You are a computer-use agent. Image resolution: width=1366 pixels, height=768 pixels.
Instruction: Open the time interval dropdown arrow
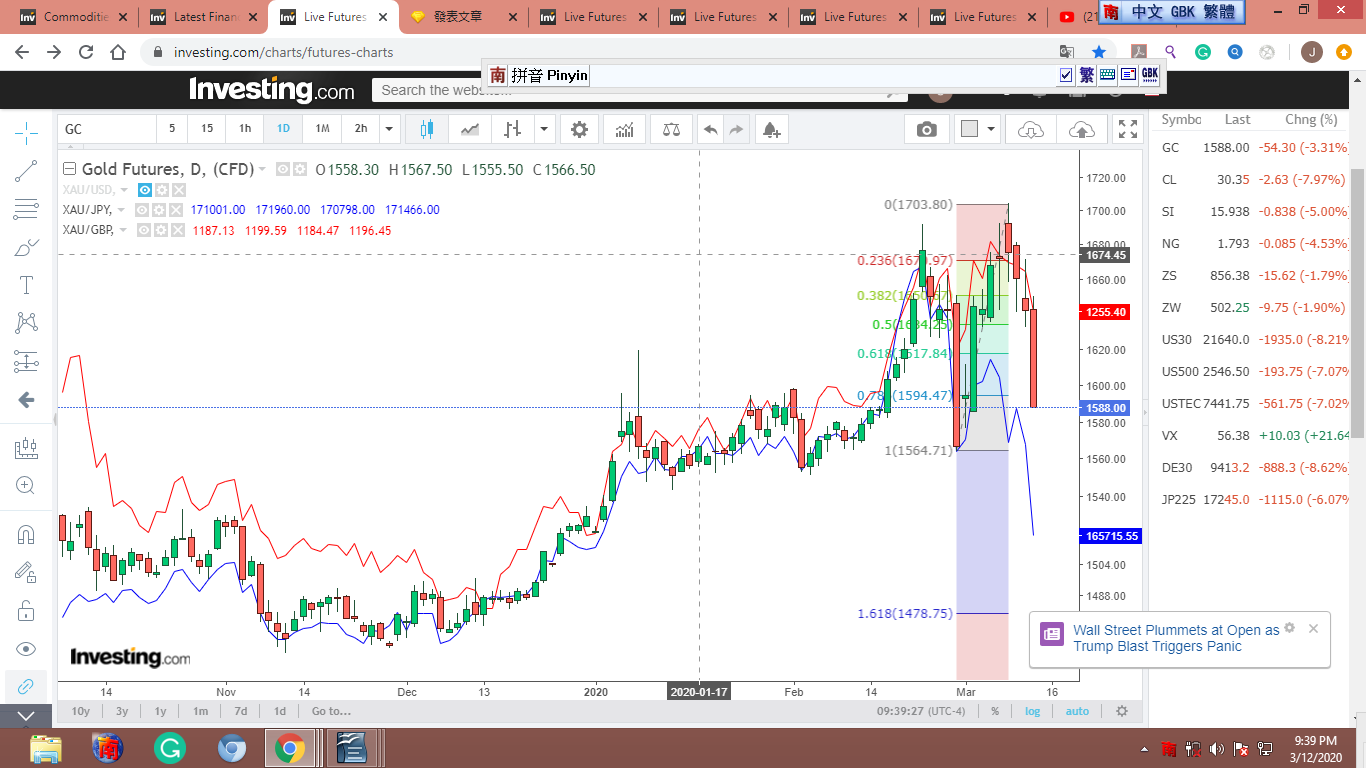(389, 129)
